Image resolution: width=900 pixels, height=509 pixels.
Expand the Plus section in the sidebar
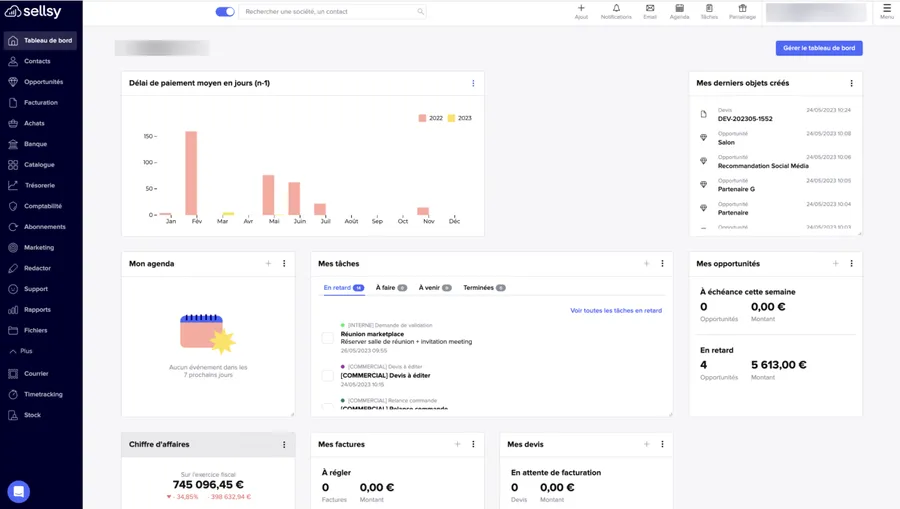pyautogui.click(x=26, y=351)
